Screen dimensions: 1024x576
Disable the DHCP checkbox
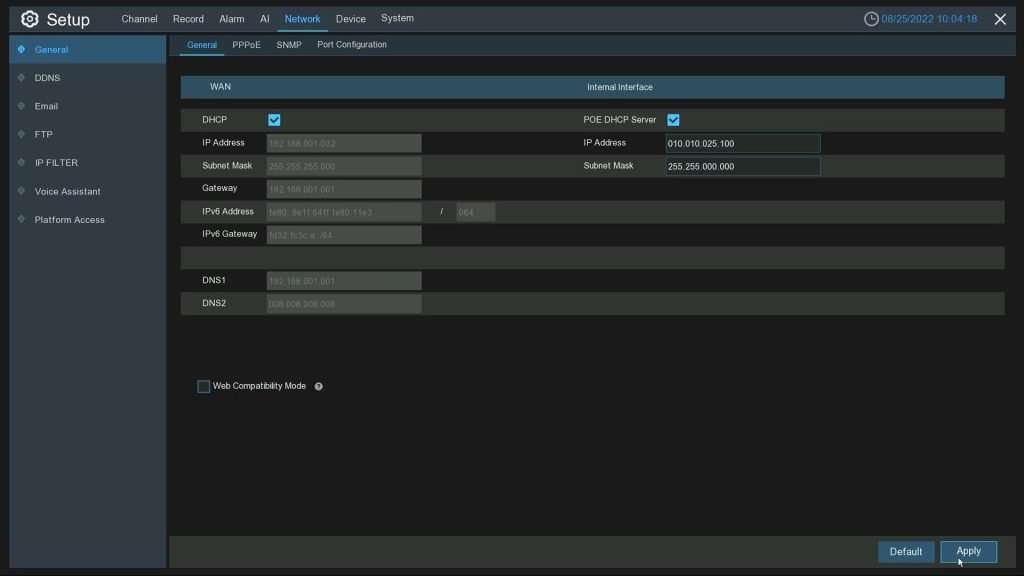click(274, 119)
